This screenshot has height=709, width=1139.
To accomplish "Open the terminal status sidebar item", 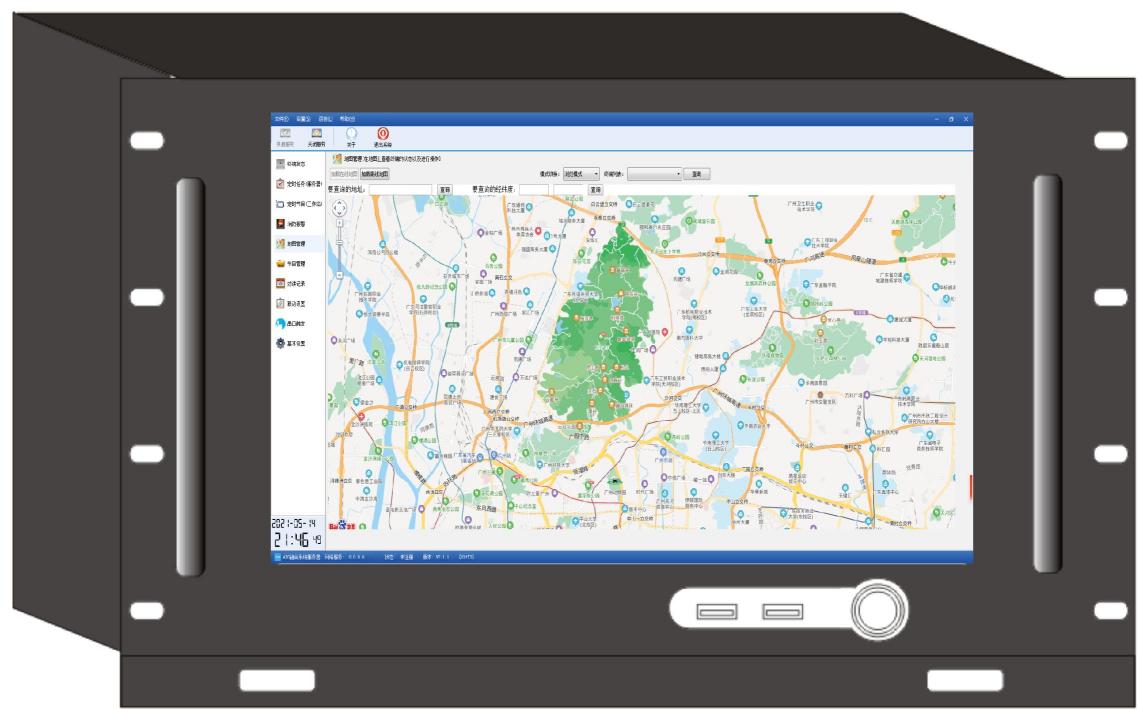I will pyautogui.click(x=281, y=164).
